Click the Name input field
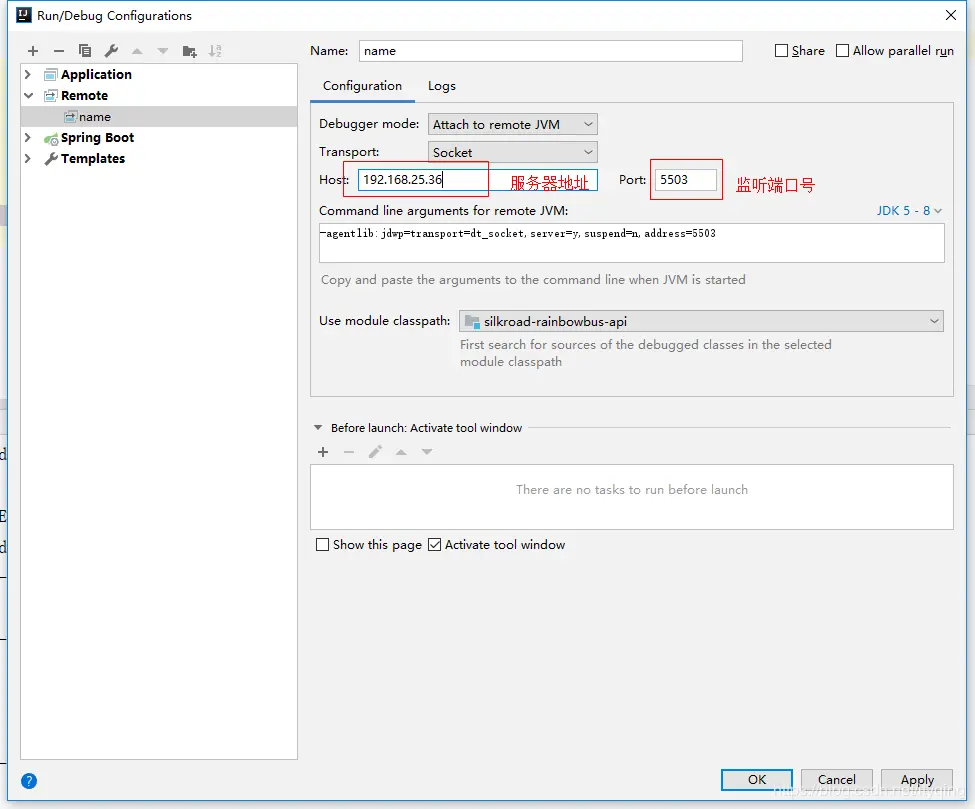The width and height of the screenshot is (975, 809). tap(550, 51)
